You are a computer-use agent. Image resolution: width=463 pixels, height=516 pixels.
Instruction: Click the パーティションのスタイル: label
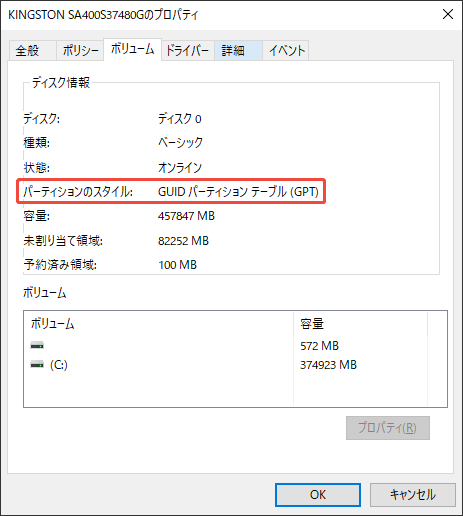click(78, 192)
